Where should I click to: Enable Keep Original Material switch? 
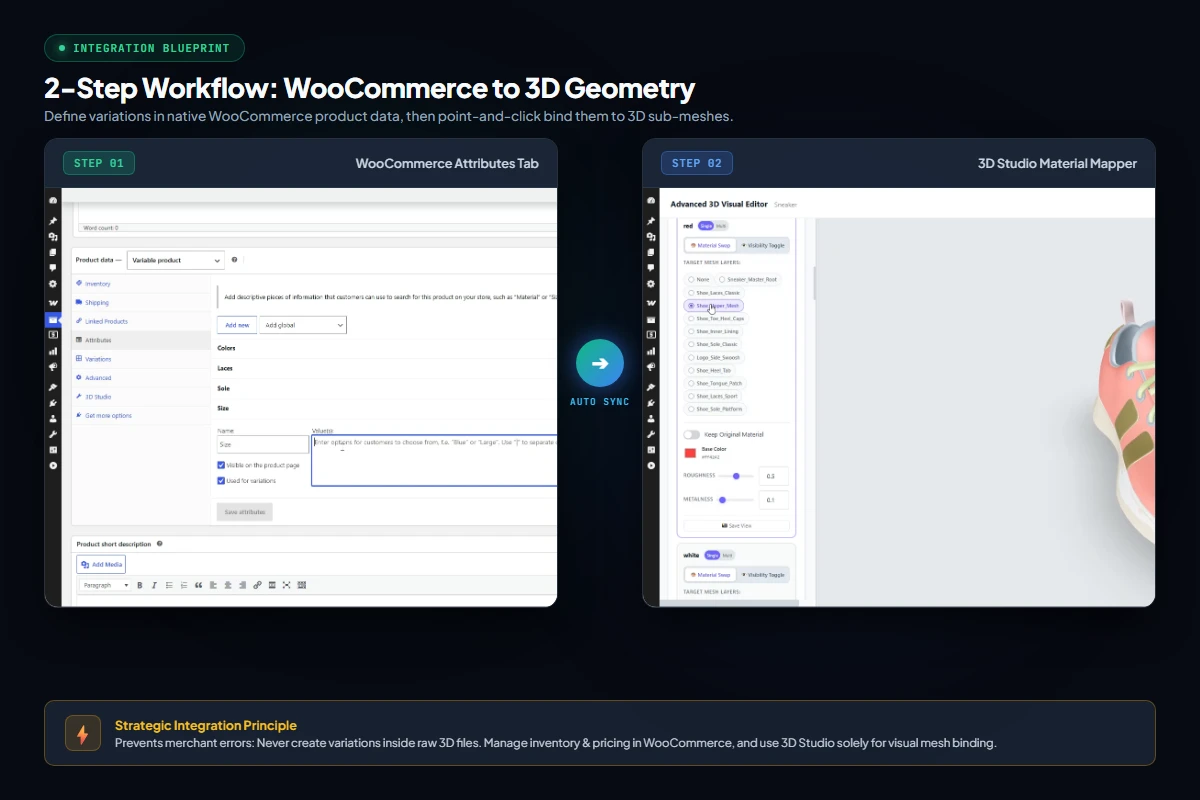tap(691, 435)
